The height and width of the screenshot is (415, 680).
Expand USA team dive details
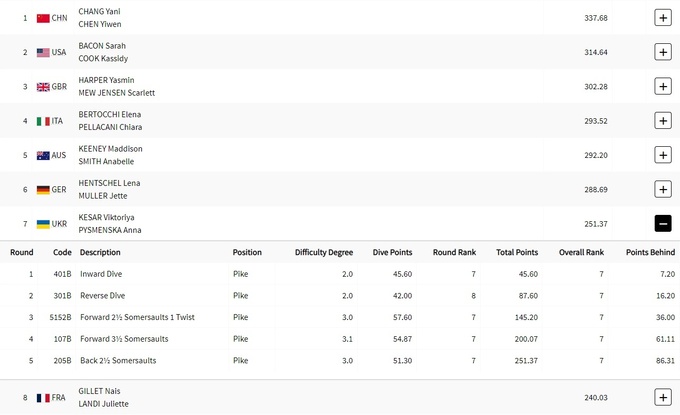click(x=662, y=52)
